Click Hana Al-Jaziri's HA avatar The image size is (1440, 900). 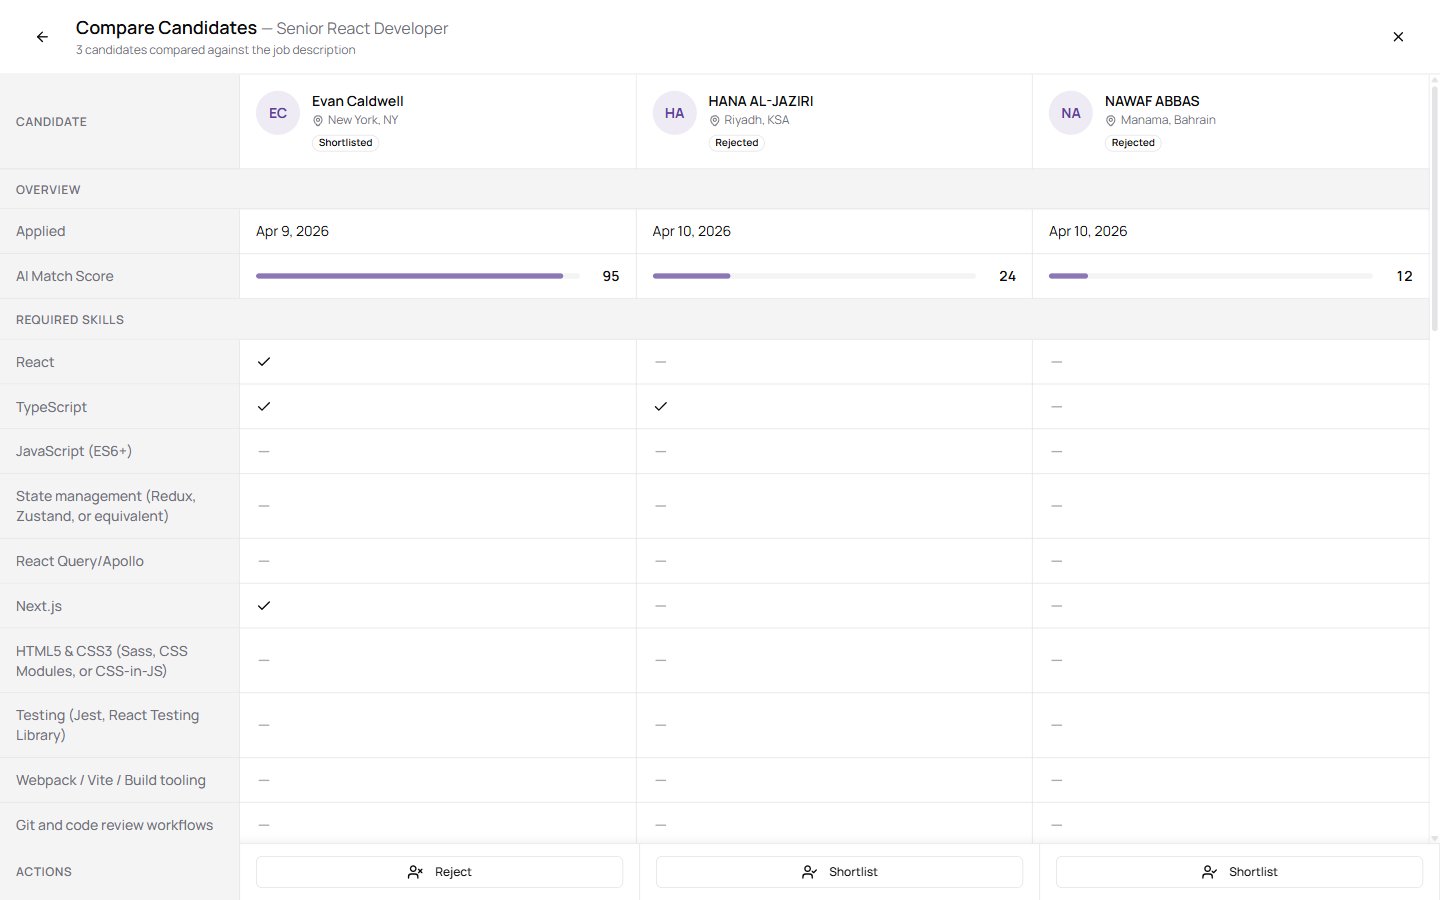click(x=674, y=113)
